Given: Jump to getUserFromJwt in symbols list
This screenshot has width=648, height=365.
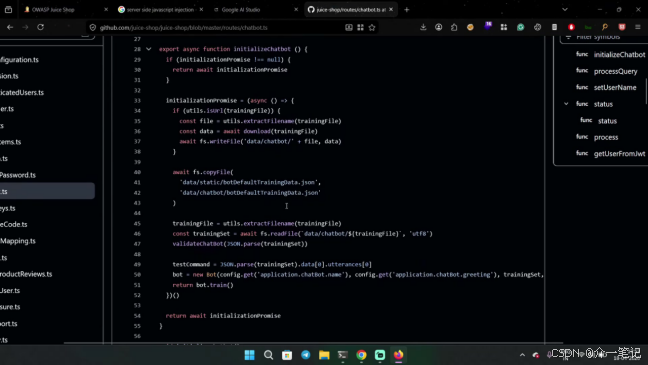Looking at the screenshot, I should point(619,154).
